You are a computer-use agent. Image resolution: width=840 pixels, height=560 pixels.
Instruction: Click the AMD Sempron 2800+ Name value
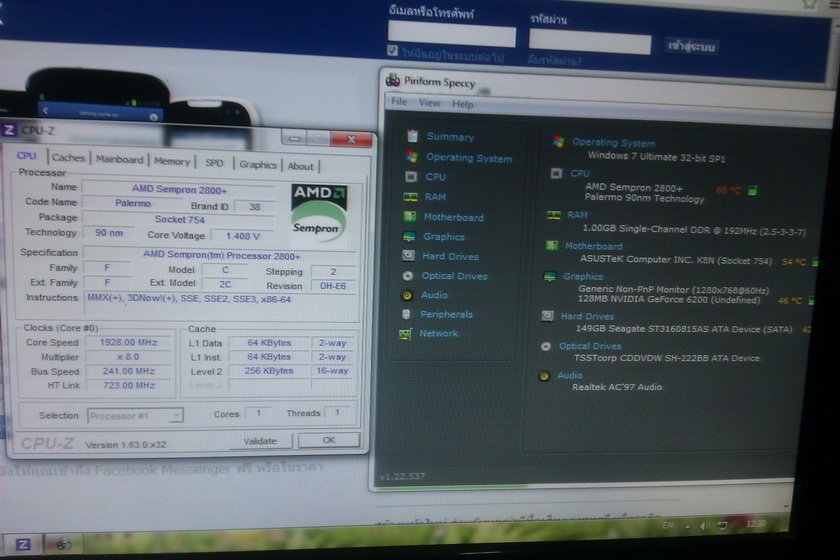pyautogui.click(x=179, y=189)
